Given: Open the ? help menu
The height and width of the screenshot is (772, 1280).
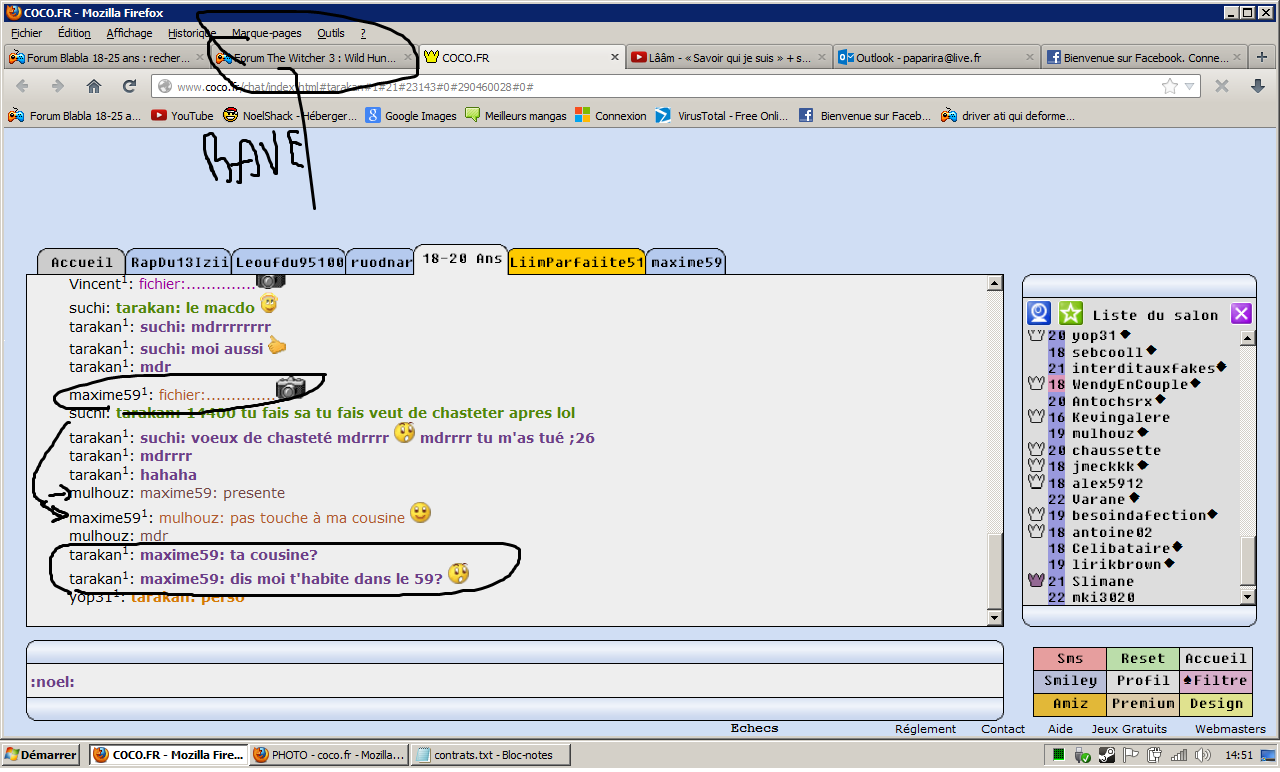Looking at the screenshot, I should [363, 33].
